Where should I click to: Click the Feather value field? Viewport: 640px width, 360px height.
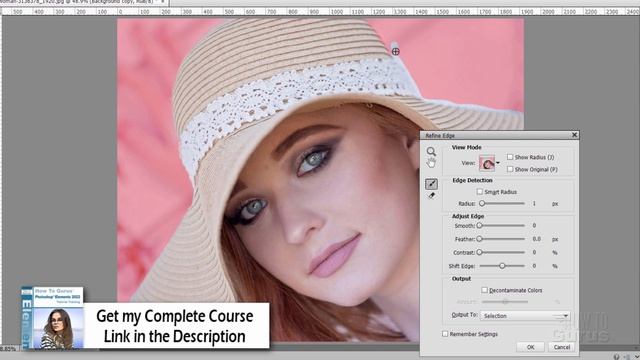(x=536, y=239)
